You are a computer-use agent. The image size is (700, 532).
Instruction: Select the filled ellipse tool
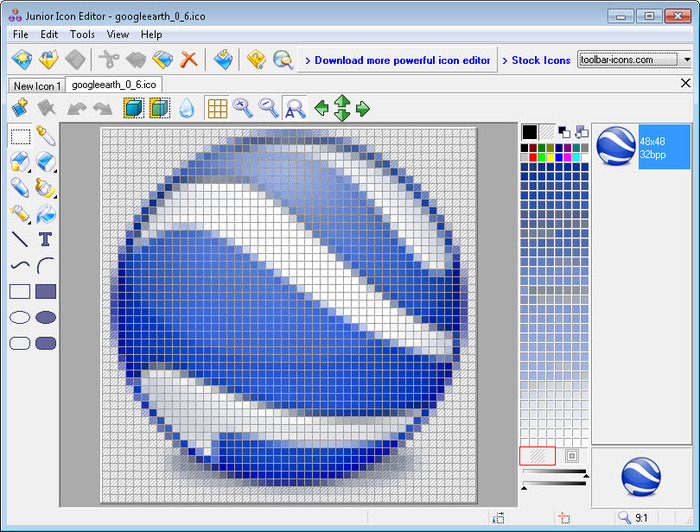(x=46, y=317)
